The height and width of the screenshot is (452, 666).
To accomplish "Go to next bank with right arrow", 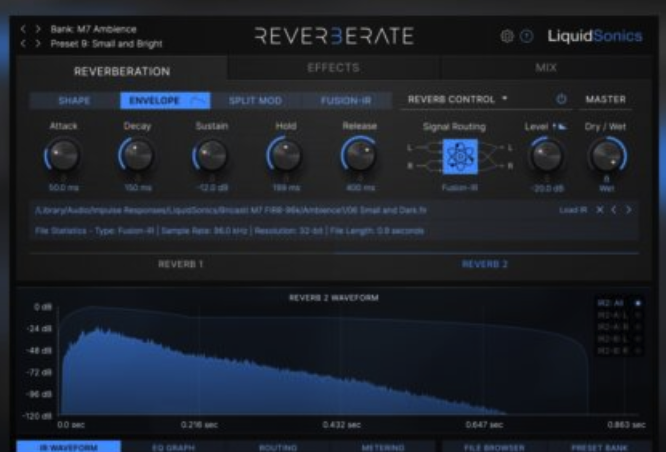I will point(38,29).
